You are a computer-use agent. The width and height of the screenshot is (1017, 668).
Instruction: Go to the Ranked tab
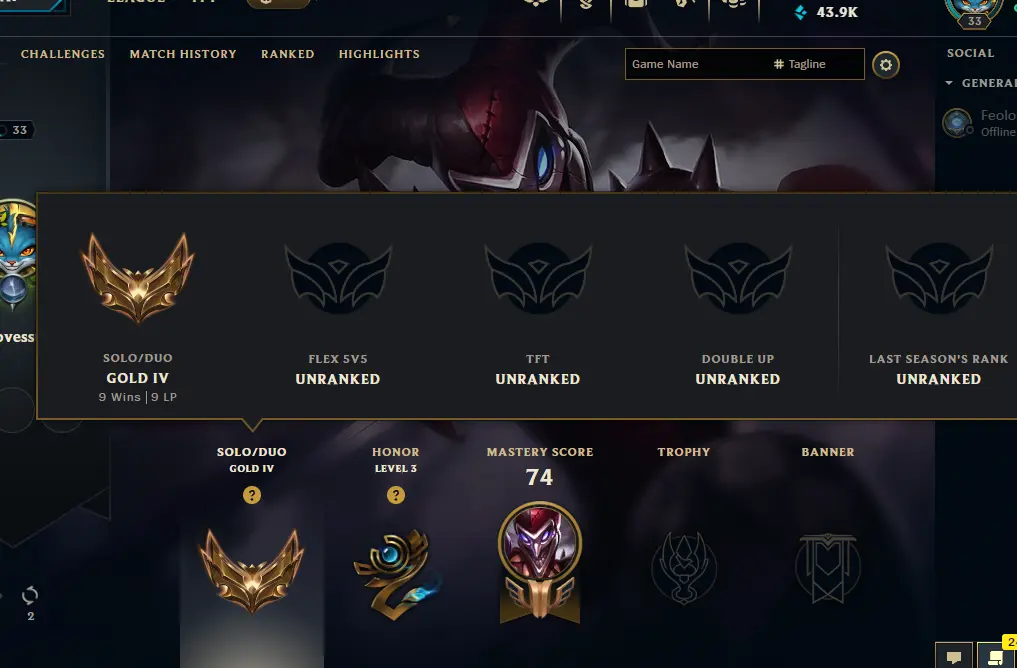click(287, 54)
